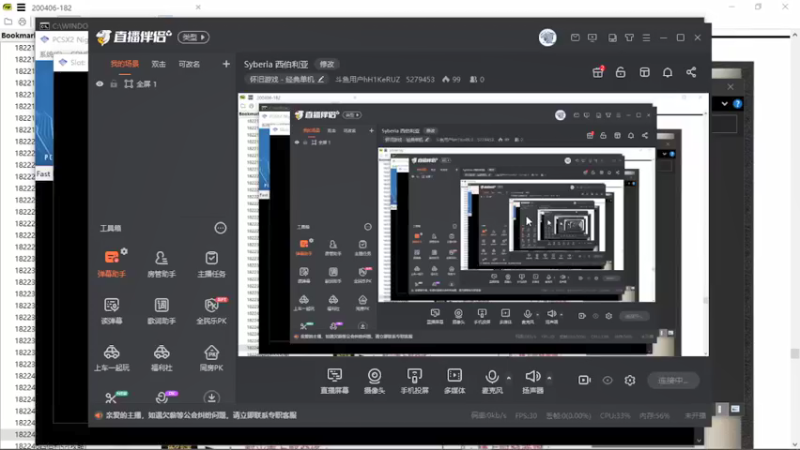
Task: Click the nested stream preview area
Action: [x=473, y=224]
